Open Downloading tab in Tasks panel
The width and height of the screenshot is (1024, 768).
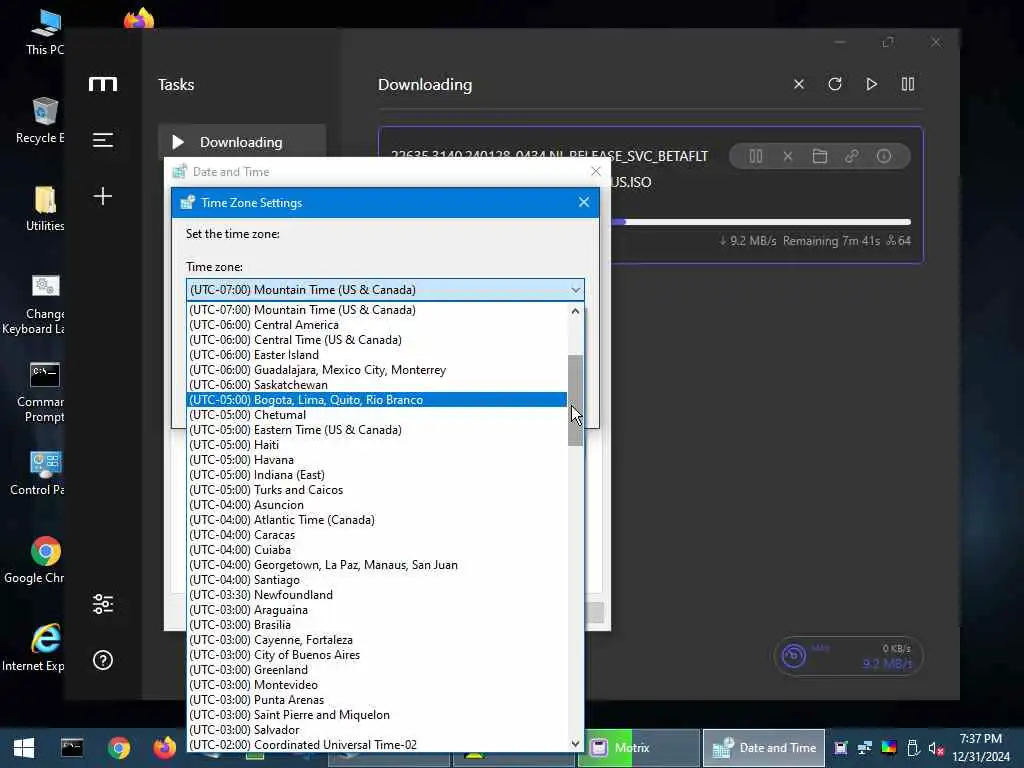[x=242, y=142]
